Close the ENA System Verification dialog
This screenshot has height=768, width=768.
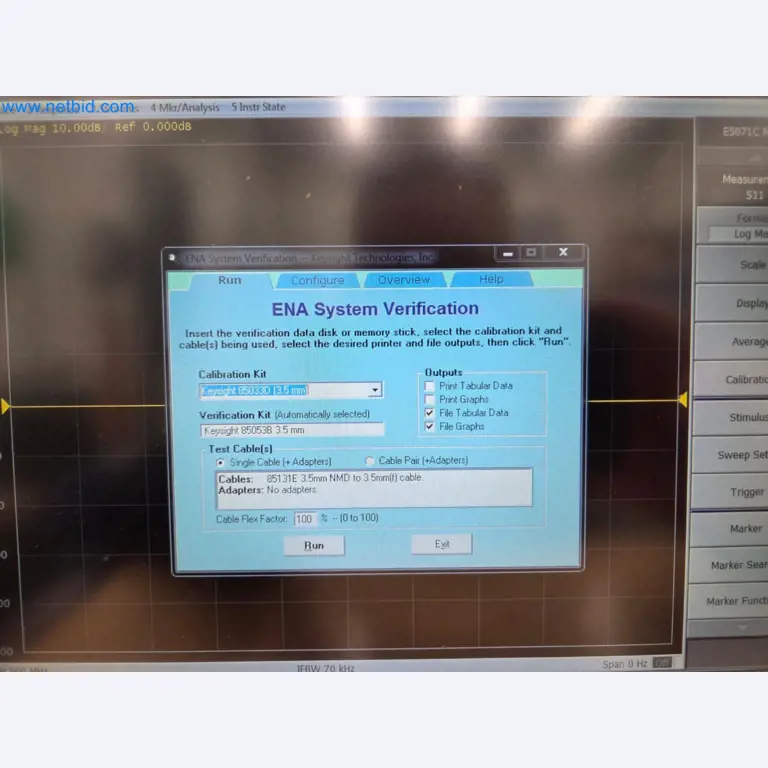[x=563, y=253]
